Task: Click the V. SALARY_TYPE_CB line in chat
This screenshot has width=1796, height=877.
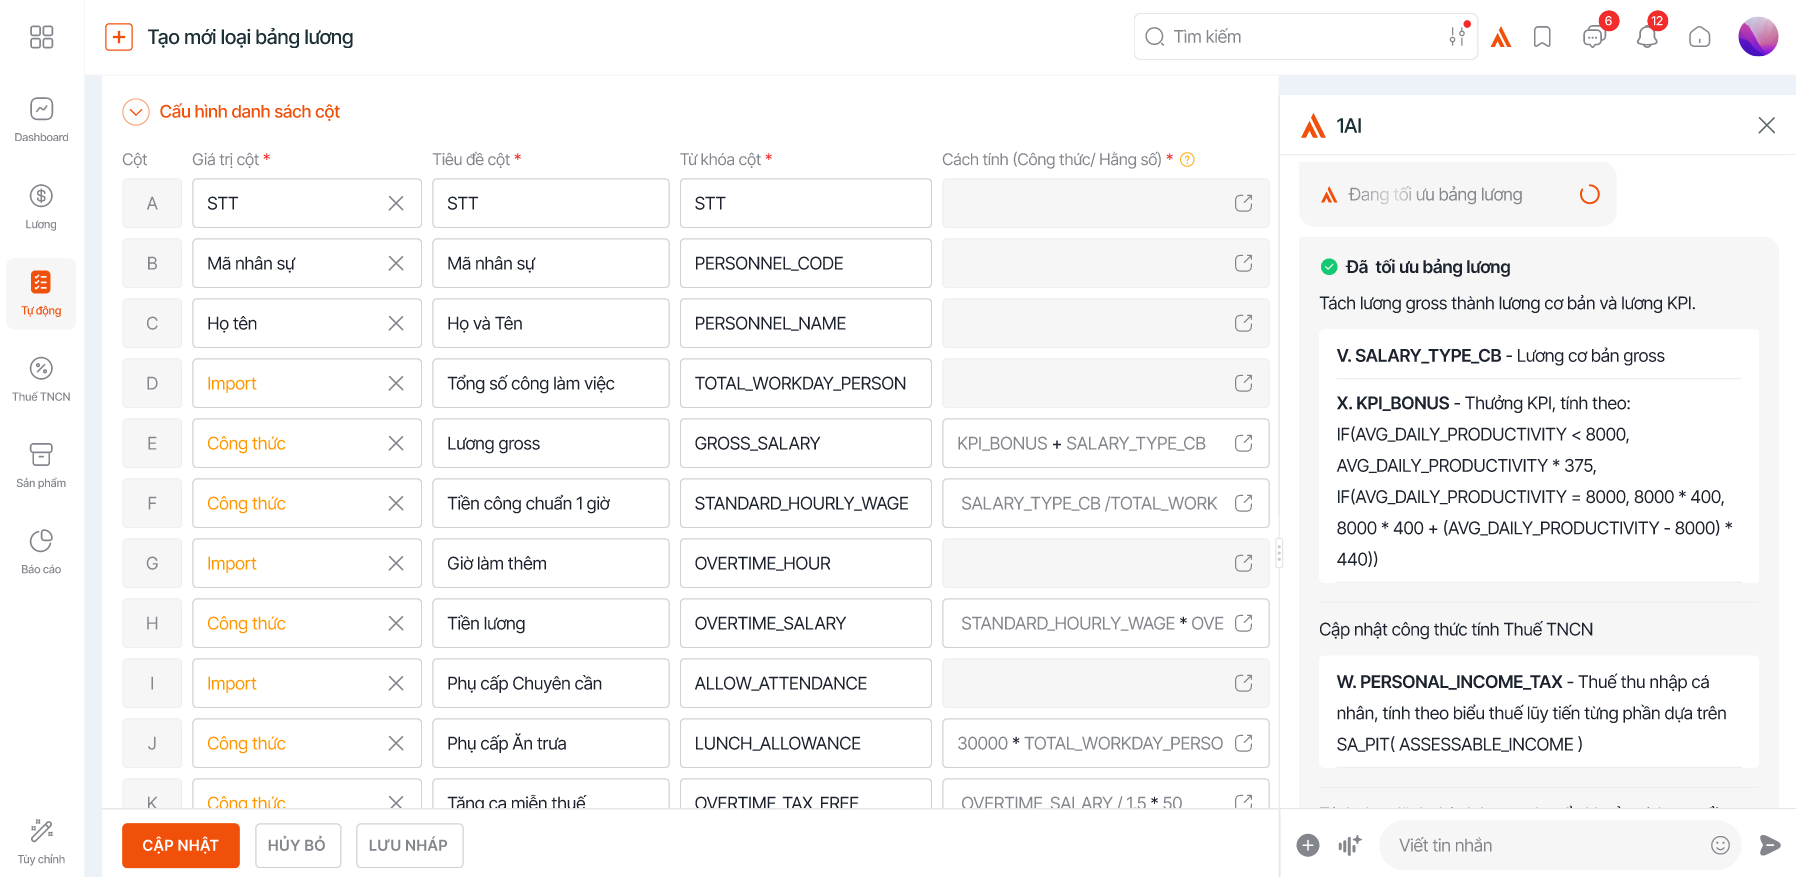Action: tap(1500, 356)
